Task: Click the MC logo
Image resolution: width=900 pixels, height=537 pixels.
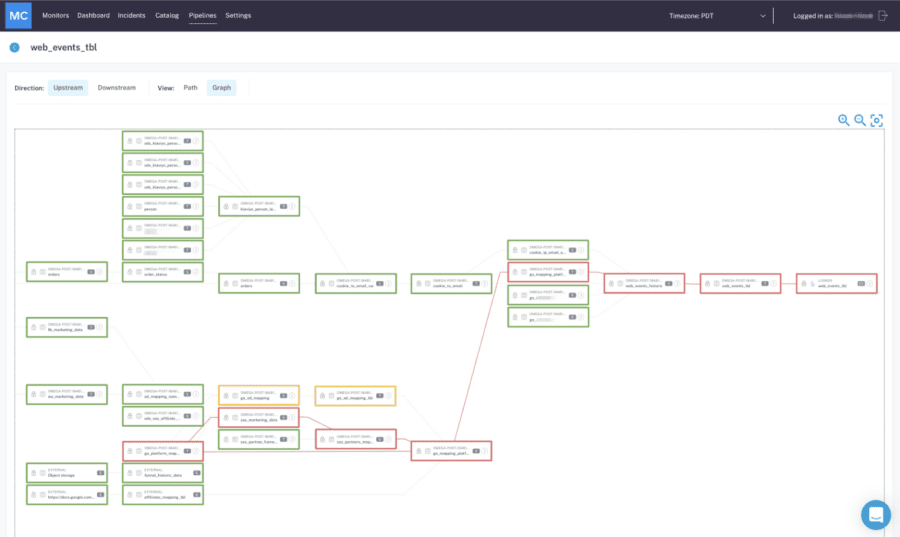Action: [x=18, y=15]
